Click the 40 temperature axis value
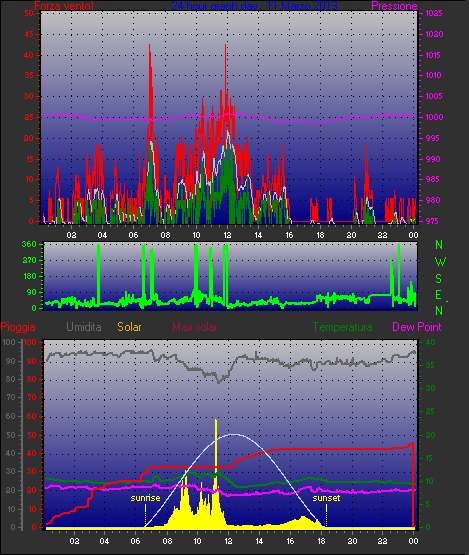 click(430, 342)
